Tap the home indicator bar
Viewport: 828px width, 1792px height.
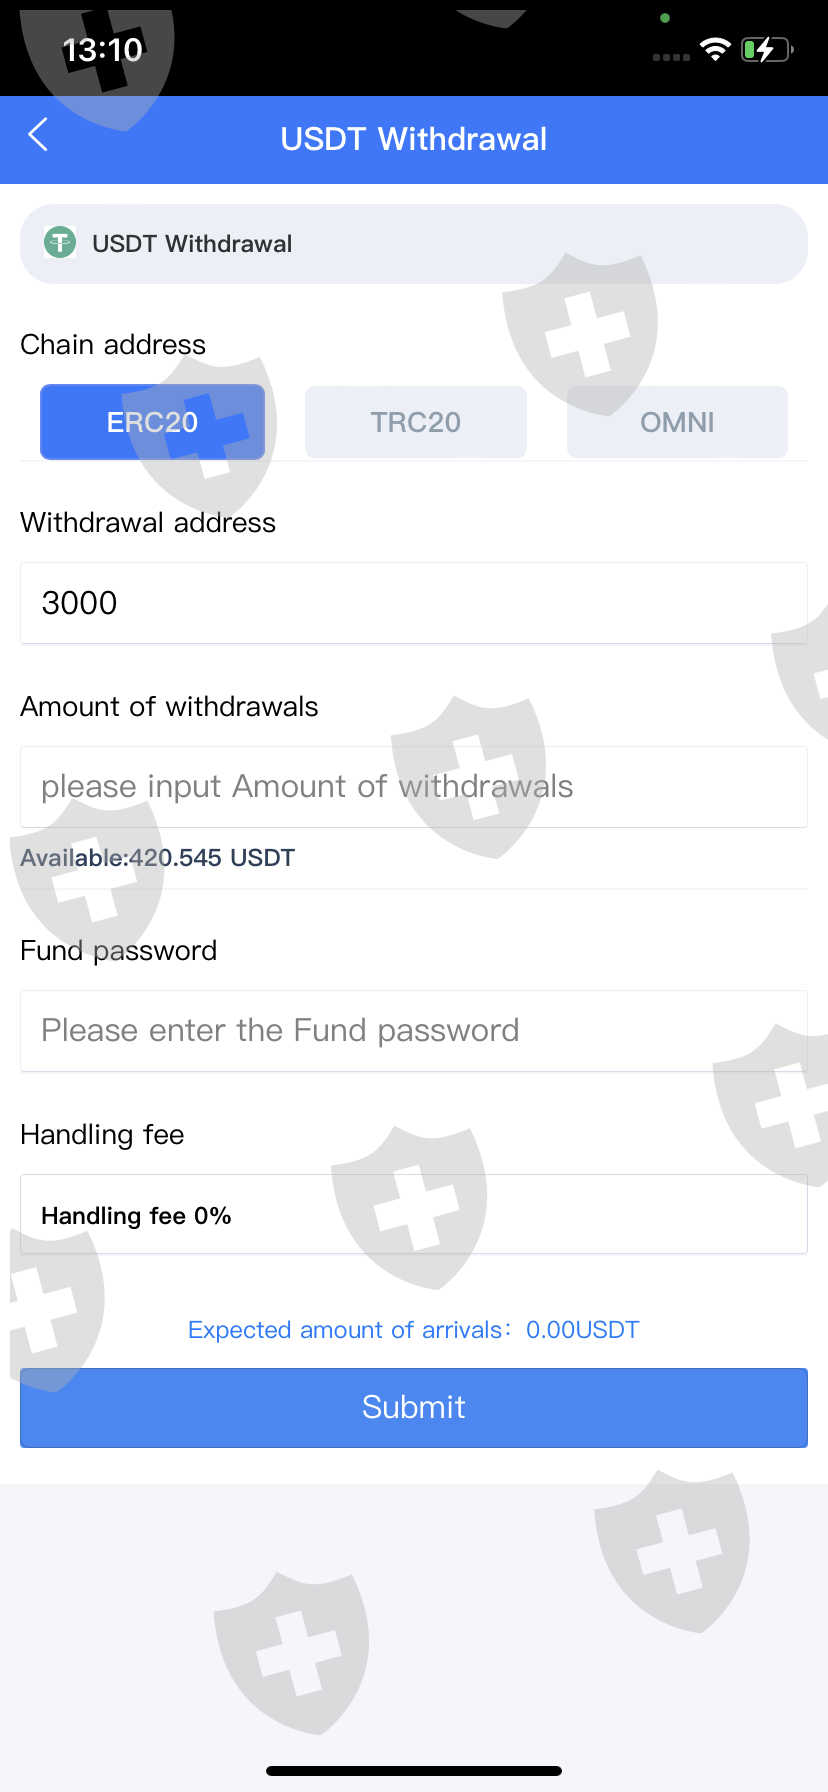point(414,1771)
